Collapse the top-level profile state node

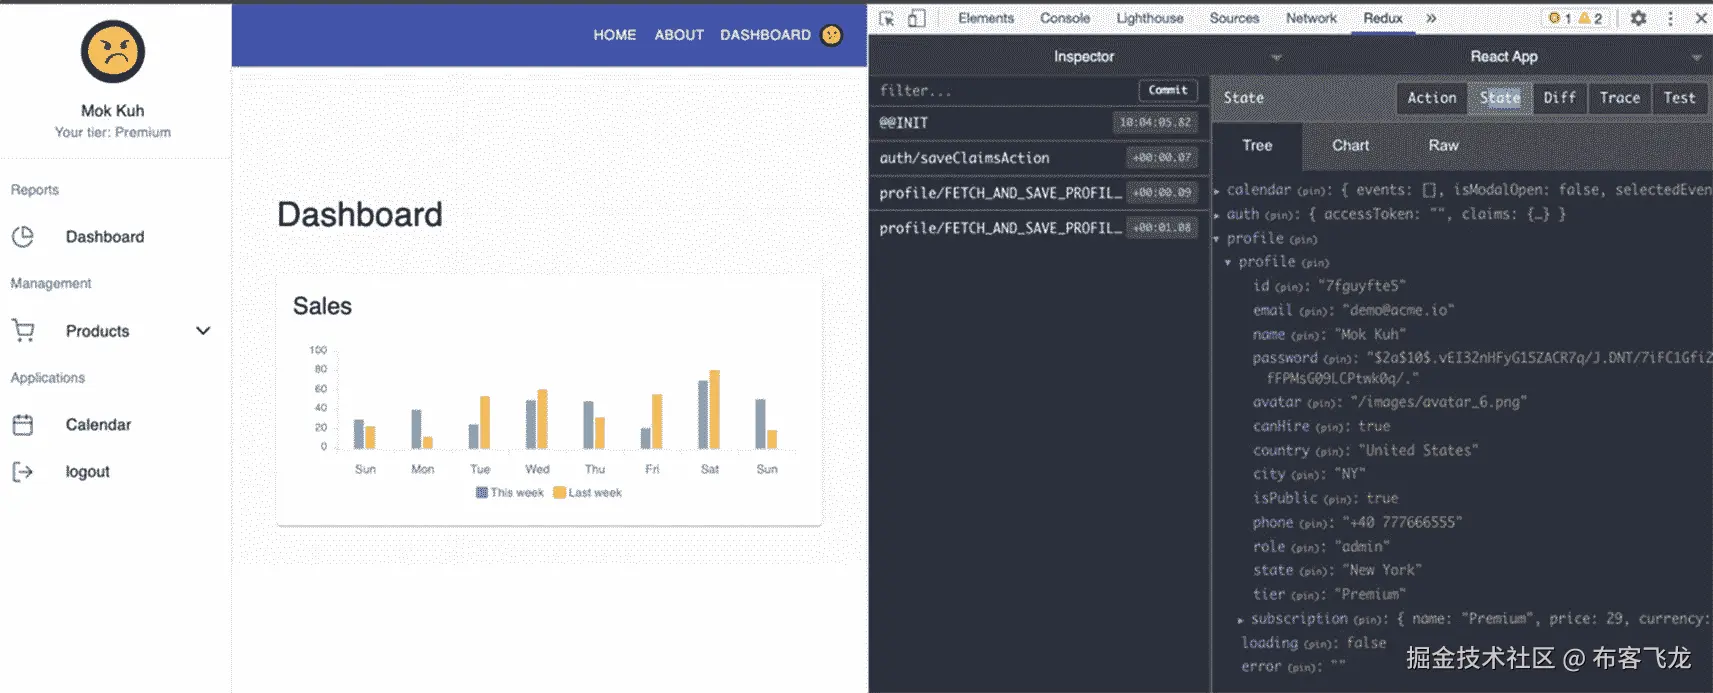point(1217,239)
